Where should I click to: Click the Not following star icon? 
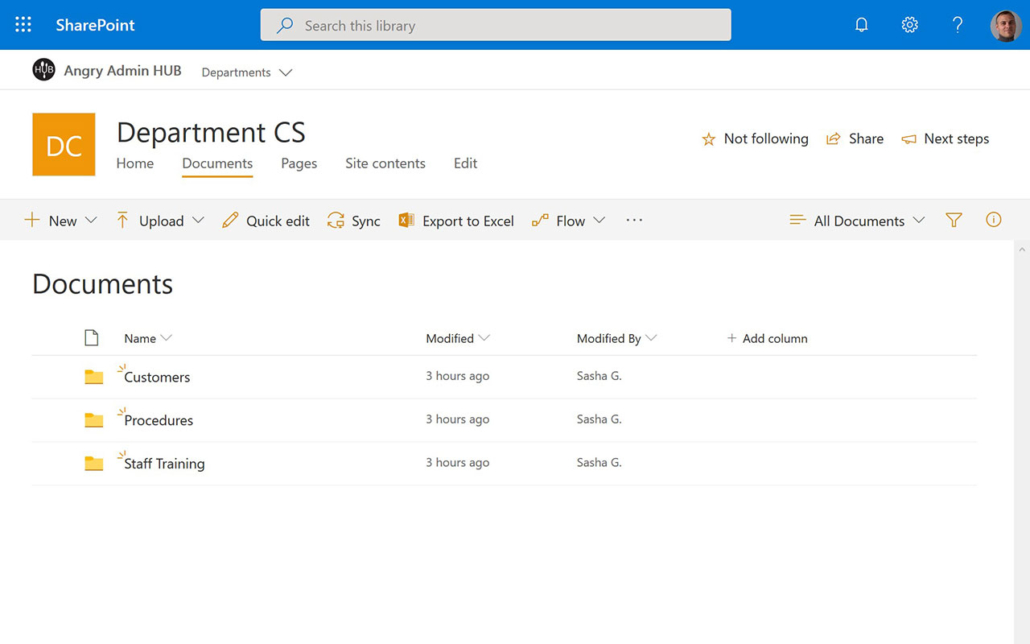coord(708,139)
